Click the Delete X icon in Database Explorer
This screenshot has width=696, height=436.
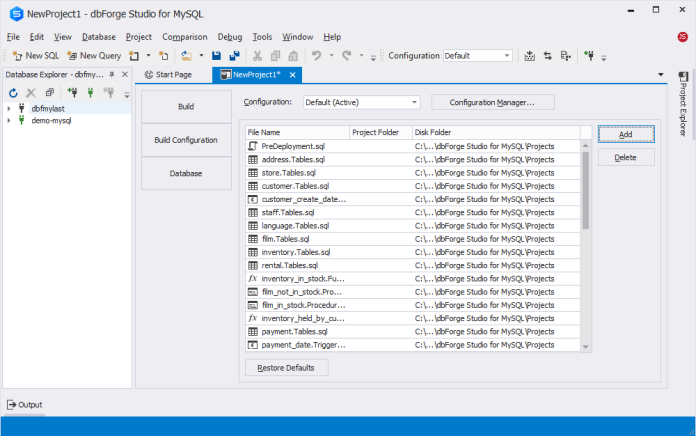31,93
